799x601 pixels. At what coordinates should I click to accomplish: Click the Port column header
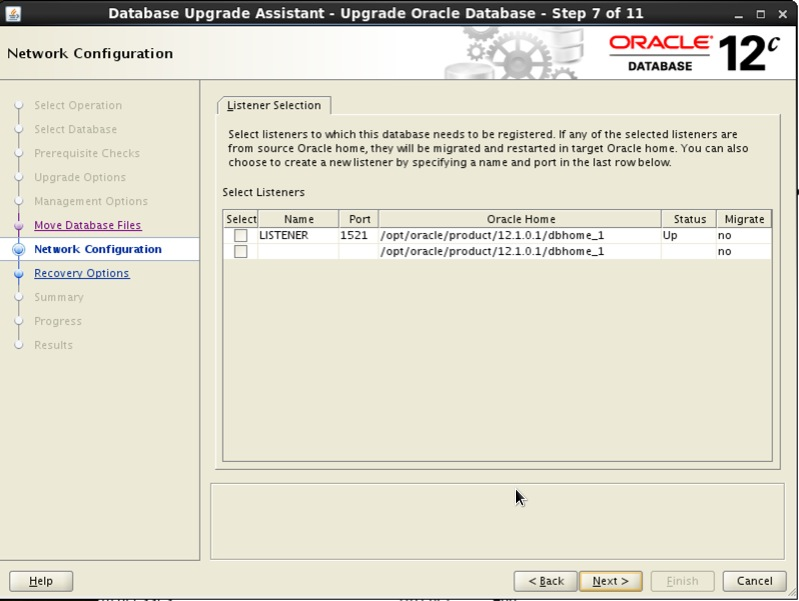click(x=359, y=219)
